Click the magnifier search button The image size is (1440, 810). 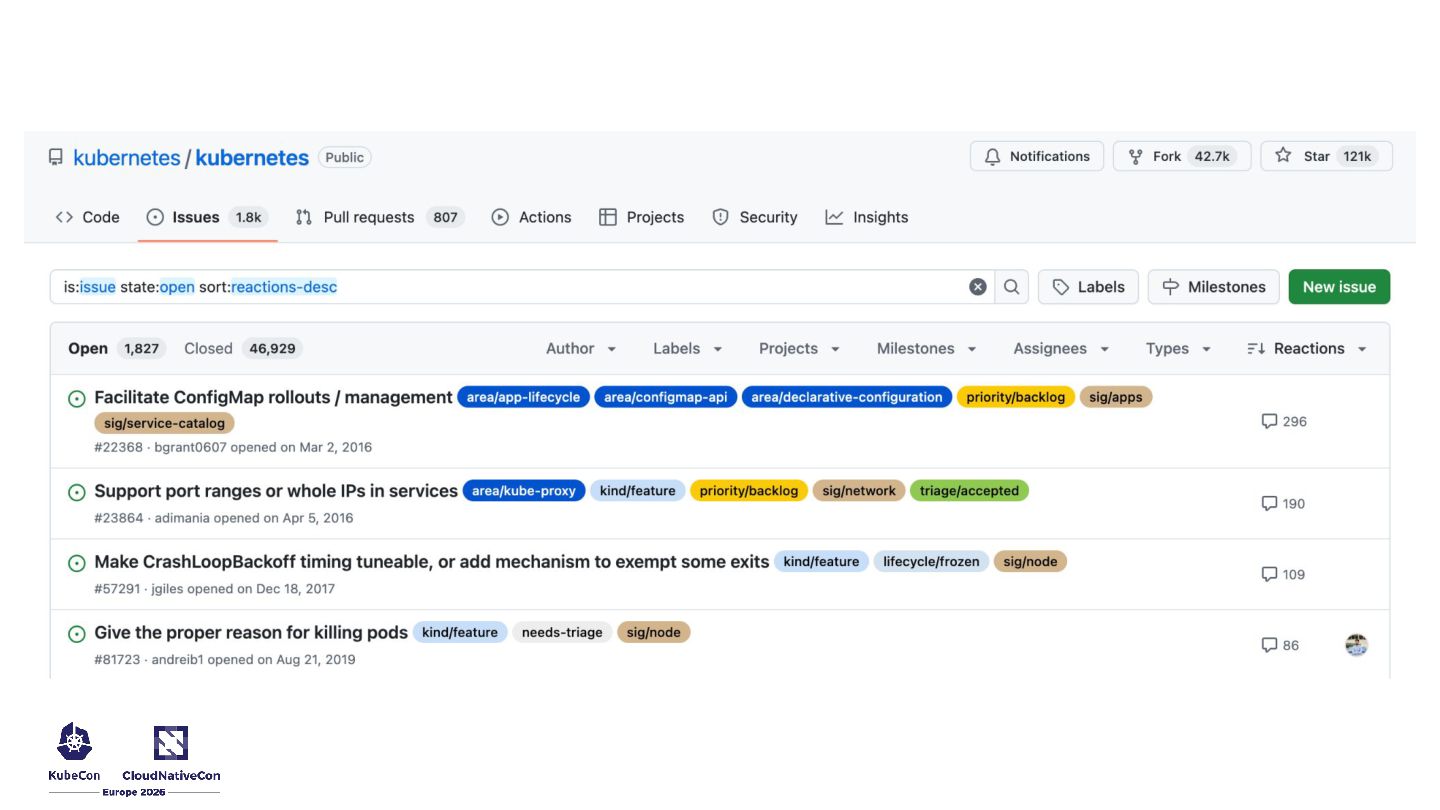tap(1012, 287)
